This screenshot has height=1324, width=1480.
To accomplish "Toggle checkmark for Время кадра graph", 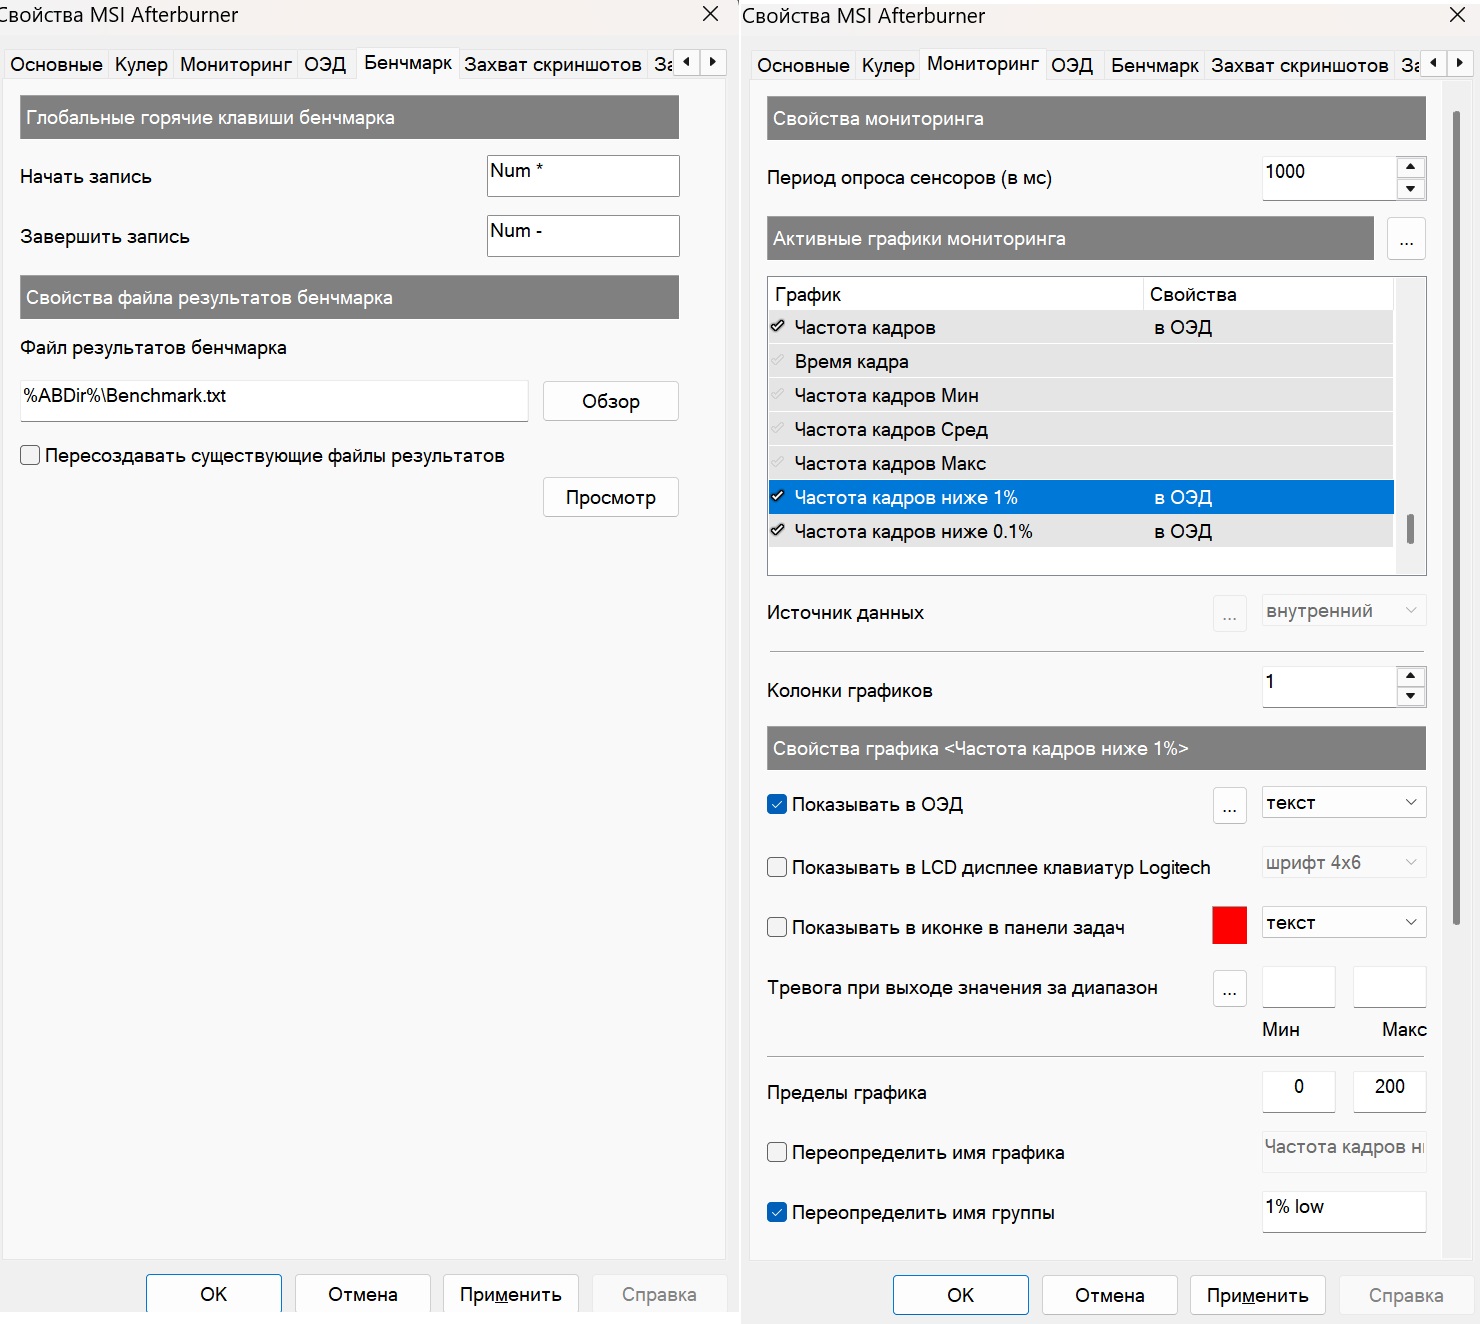I will point(778,361).
